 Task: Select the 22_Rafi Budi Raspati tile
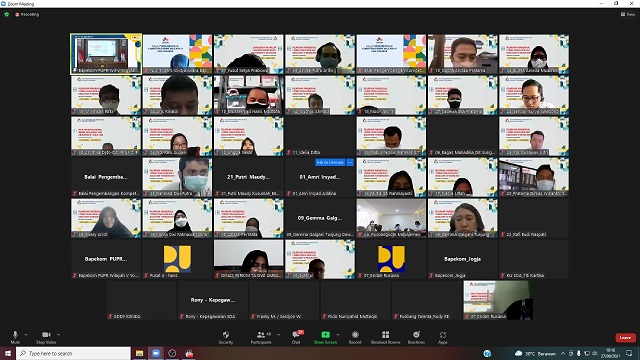coord(534,218)
